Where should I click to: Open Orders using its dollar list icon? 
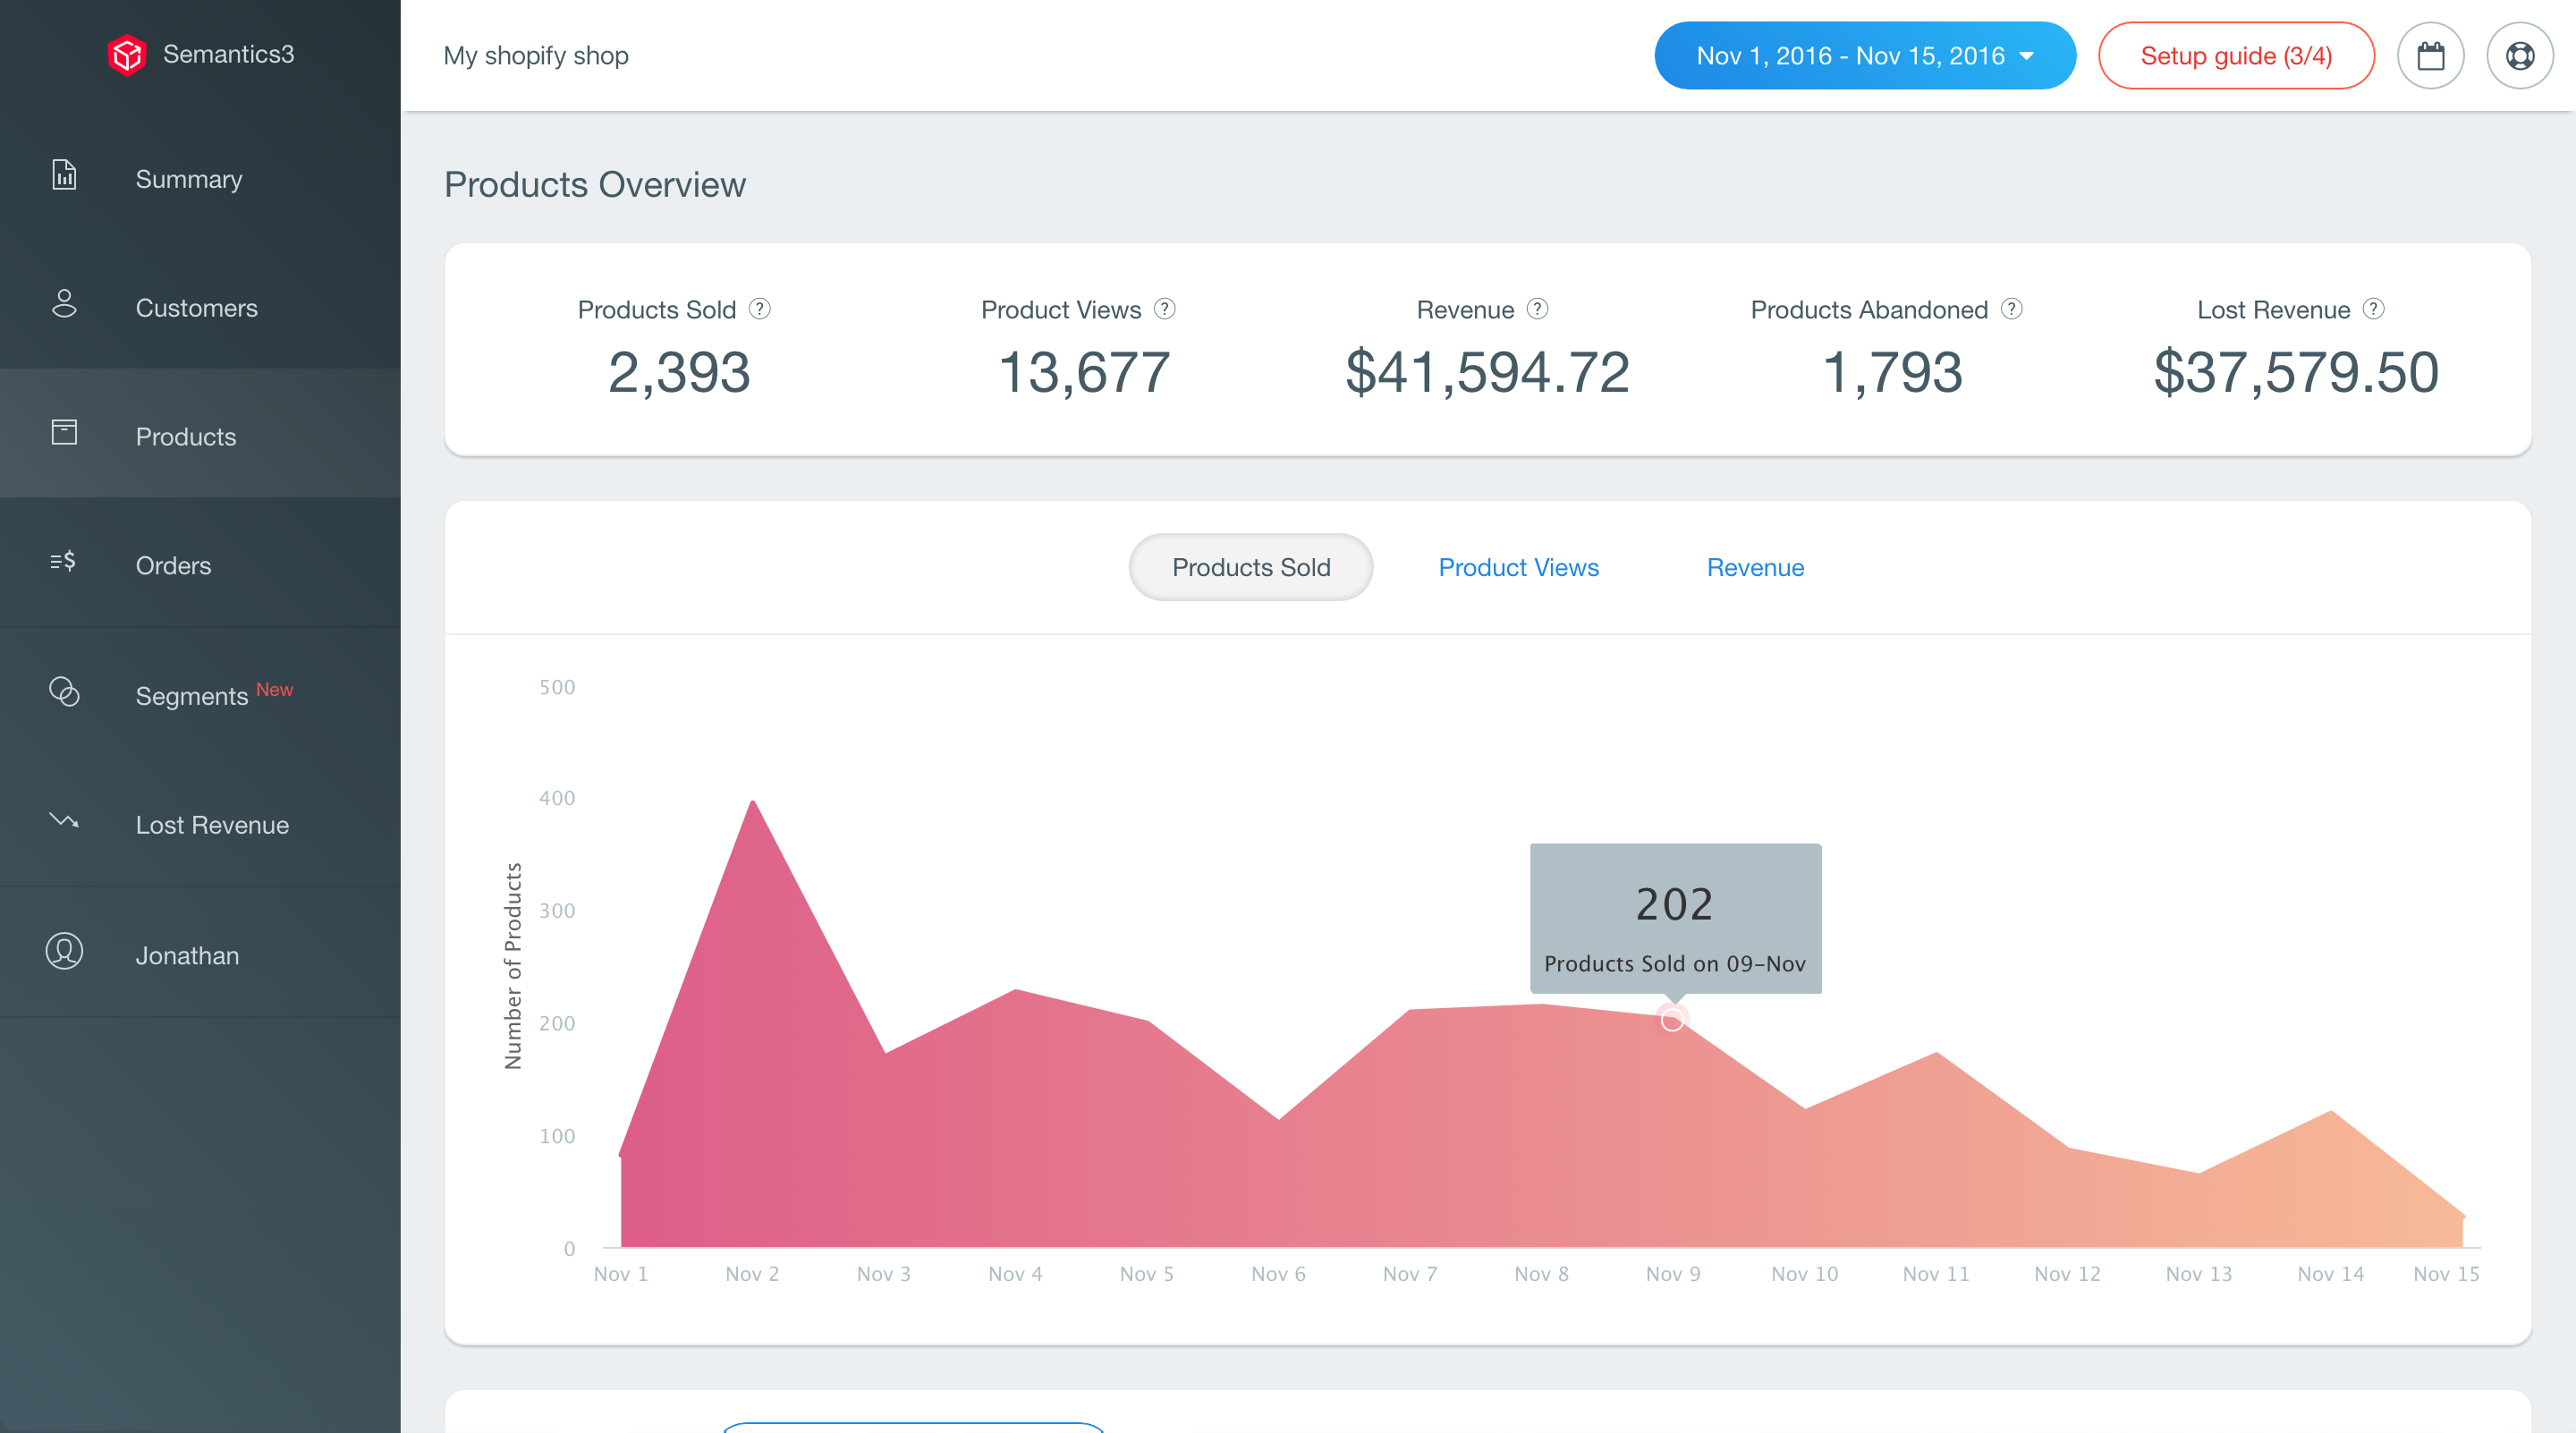click(64, 563)
